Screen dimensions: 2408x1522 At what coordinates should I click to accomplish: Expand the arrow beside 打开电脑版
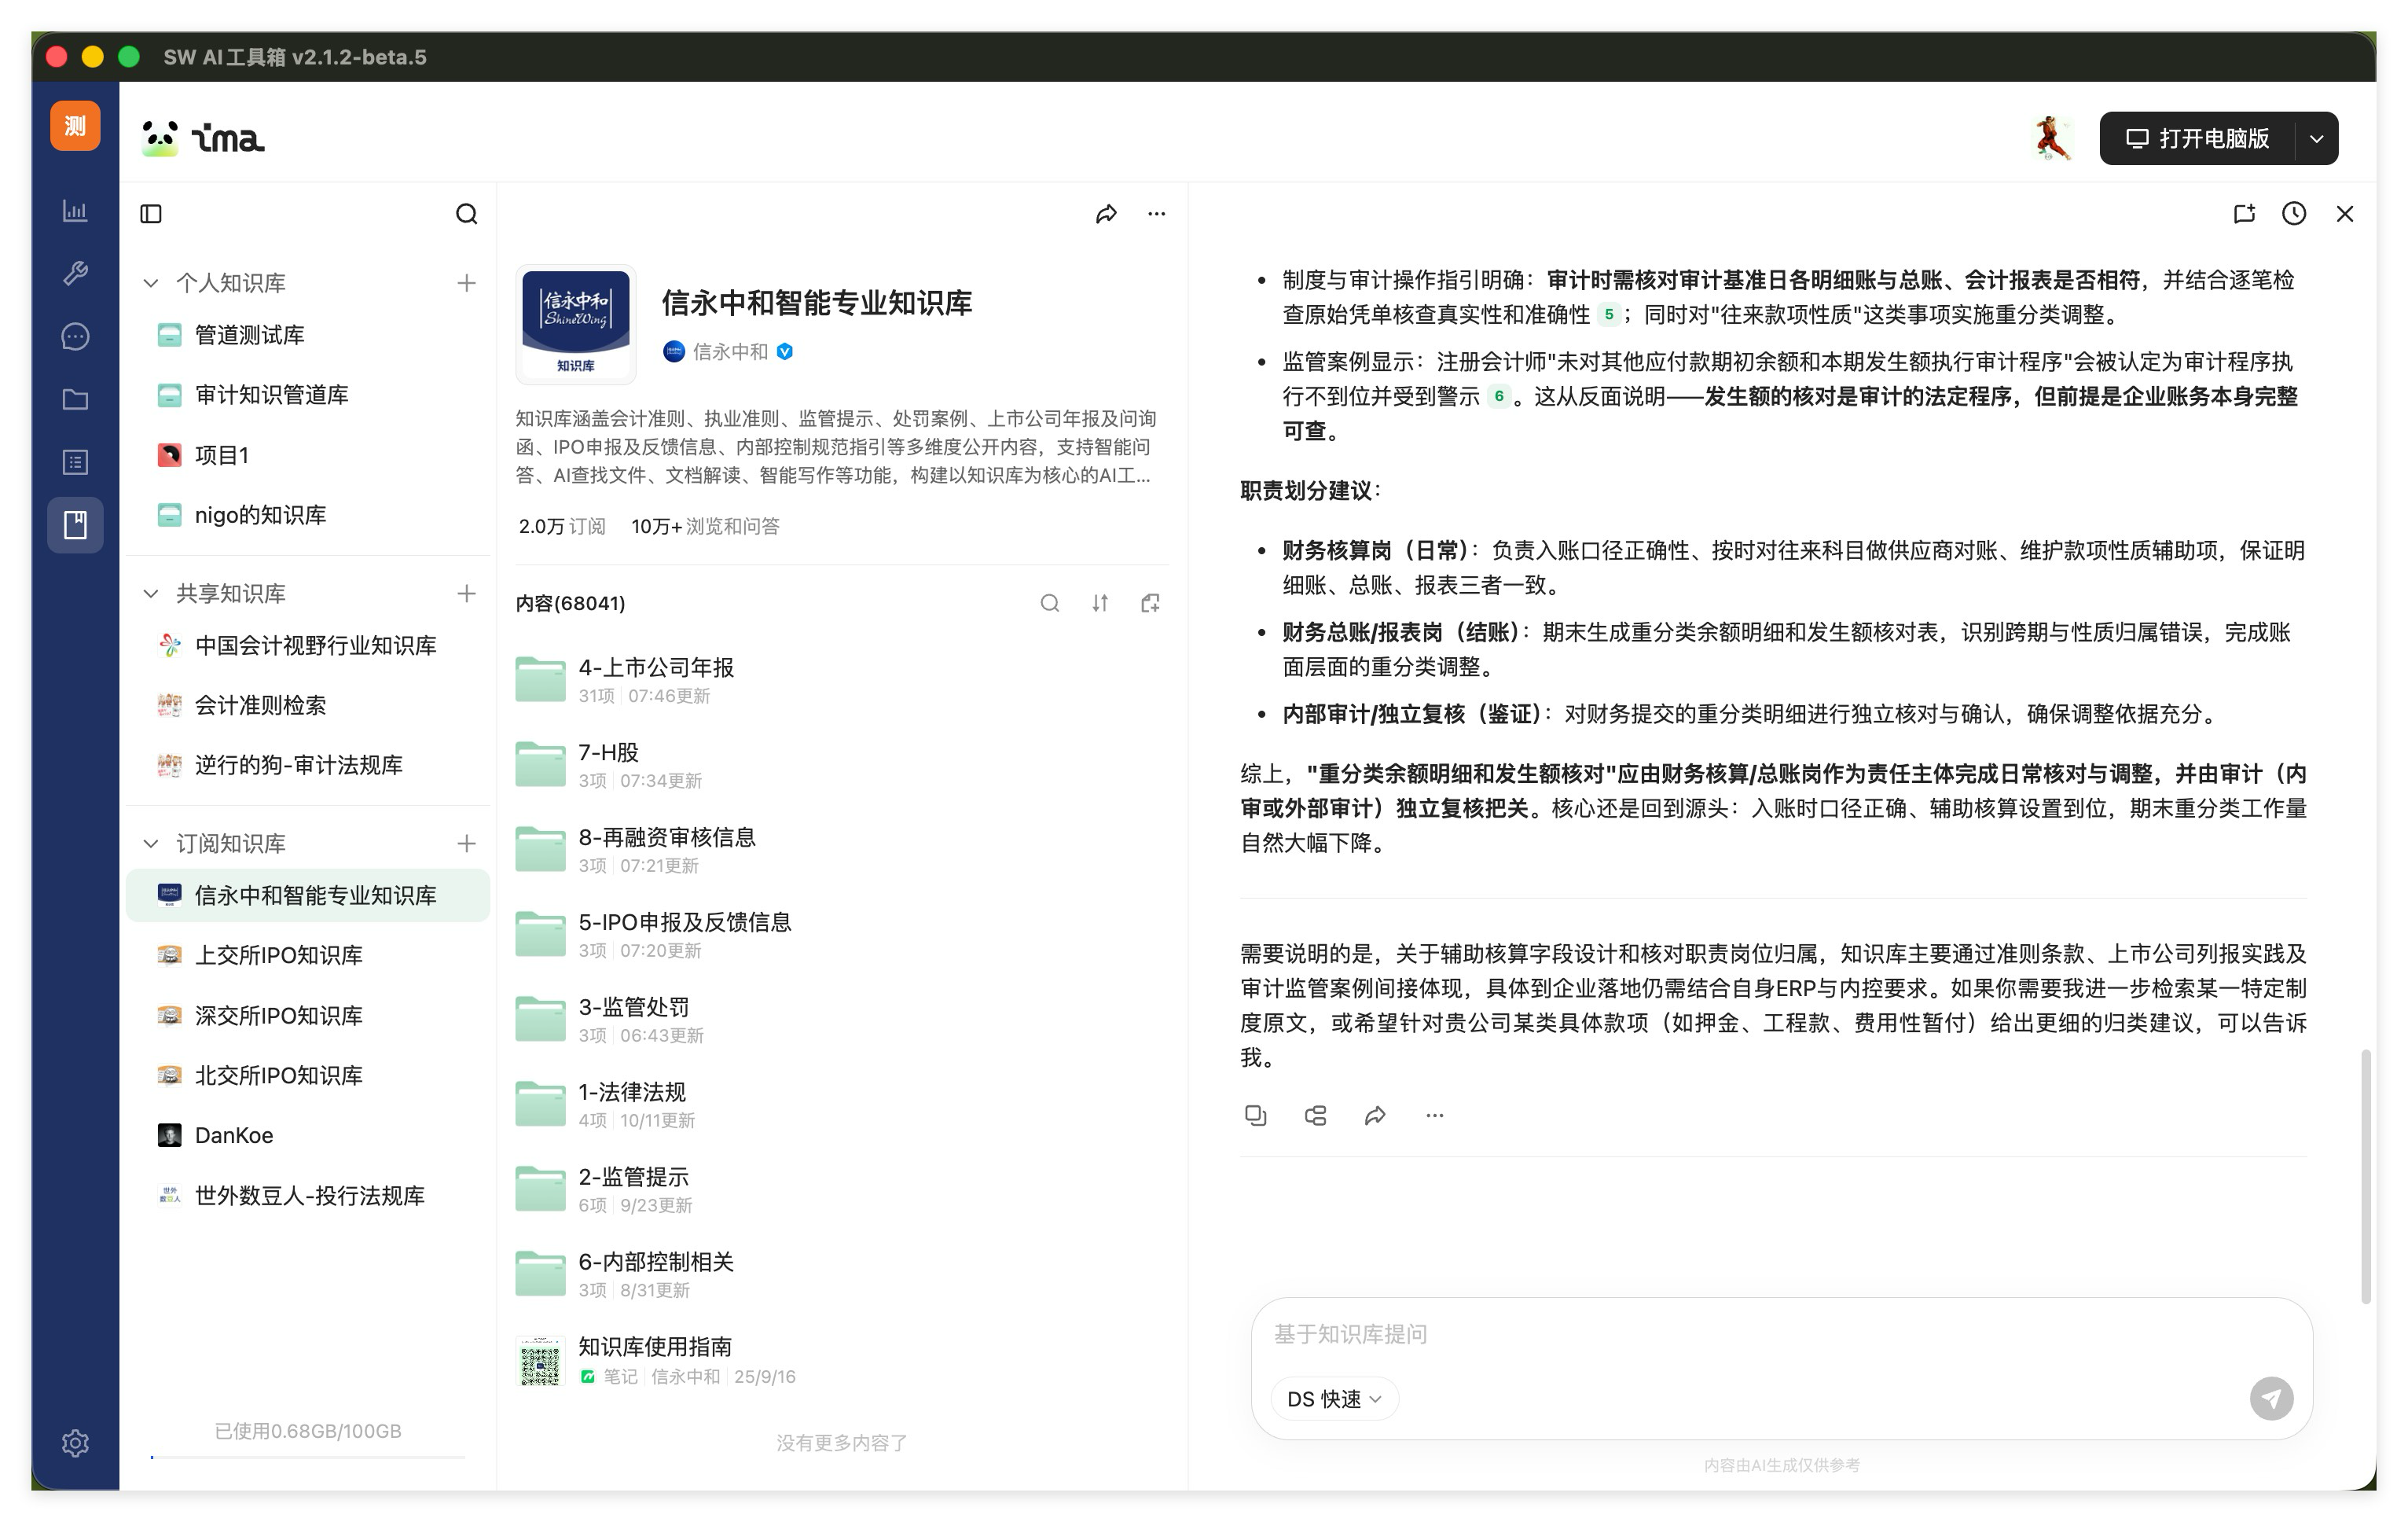point(2317,139)
